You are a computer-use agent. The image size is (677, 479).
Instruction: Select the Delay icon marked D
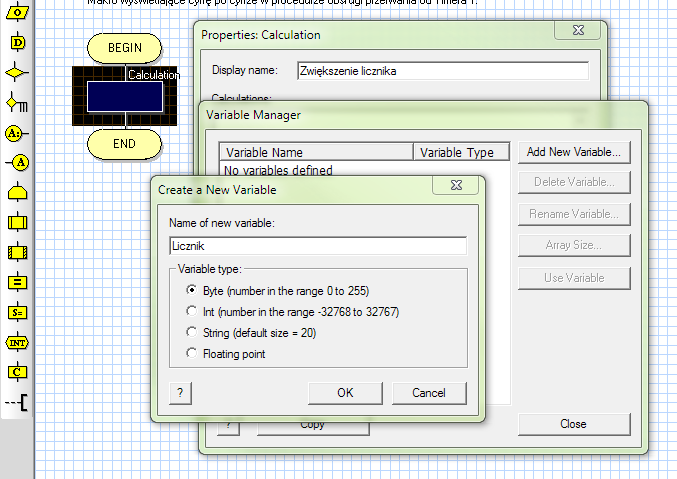click(17, 42)
